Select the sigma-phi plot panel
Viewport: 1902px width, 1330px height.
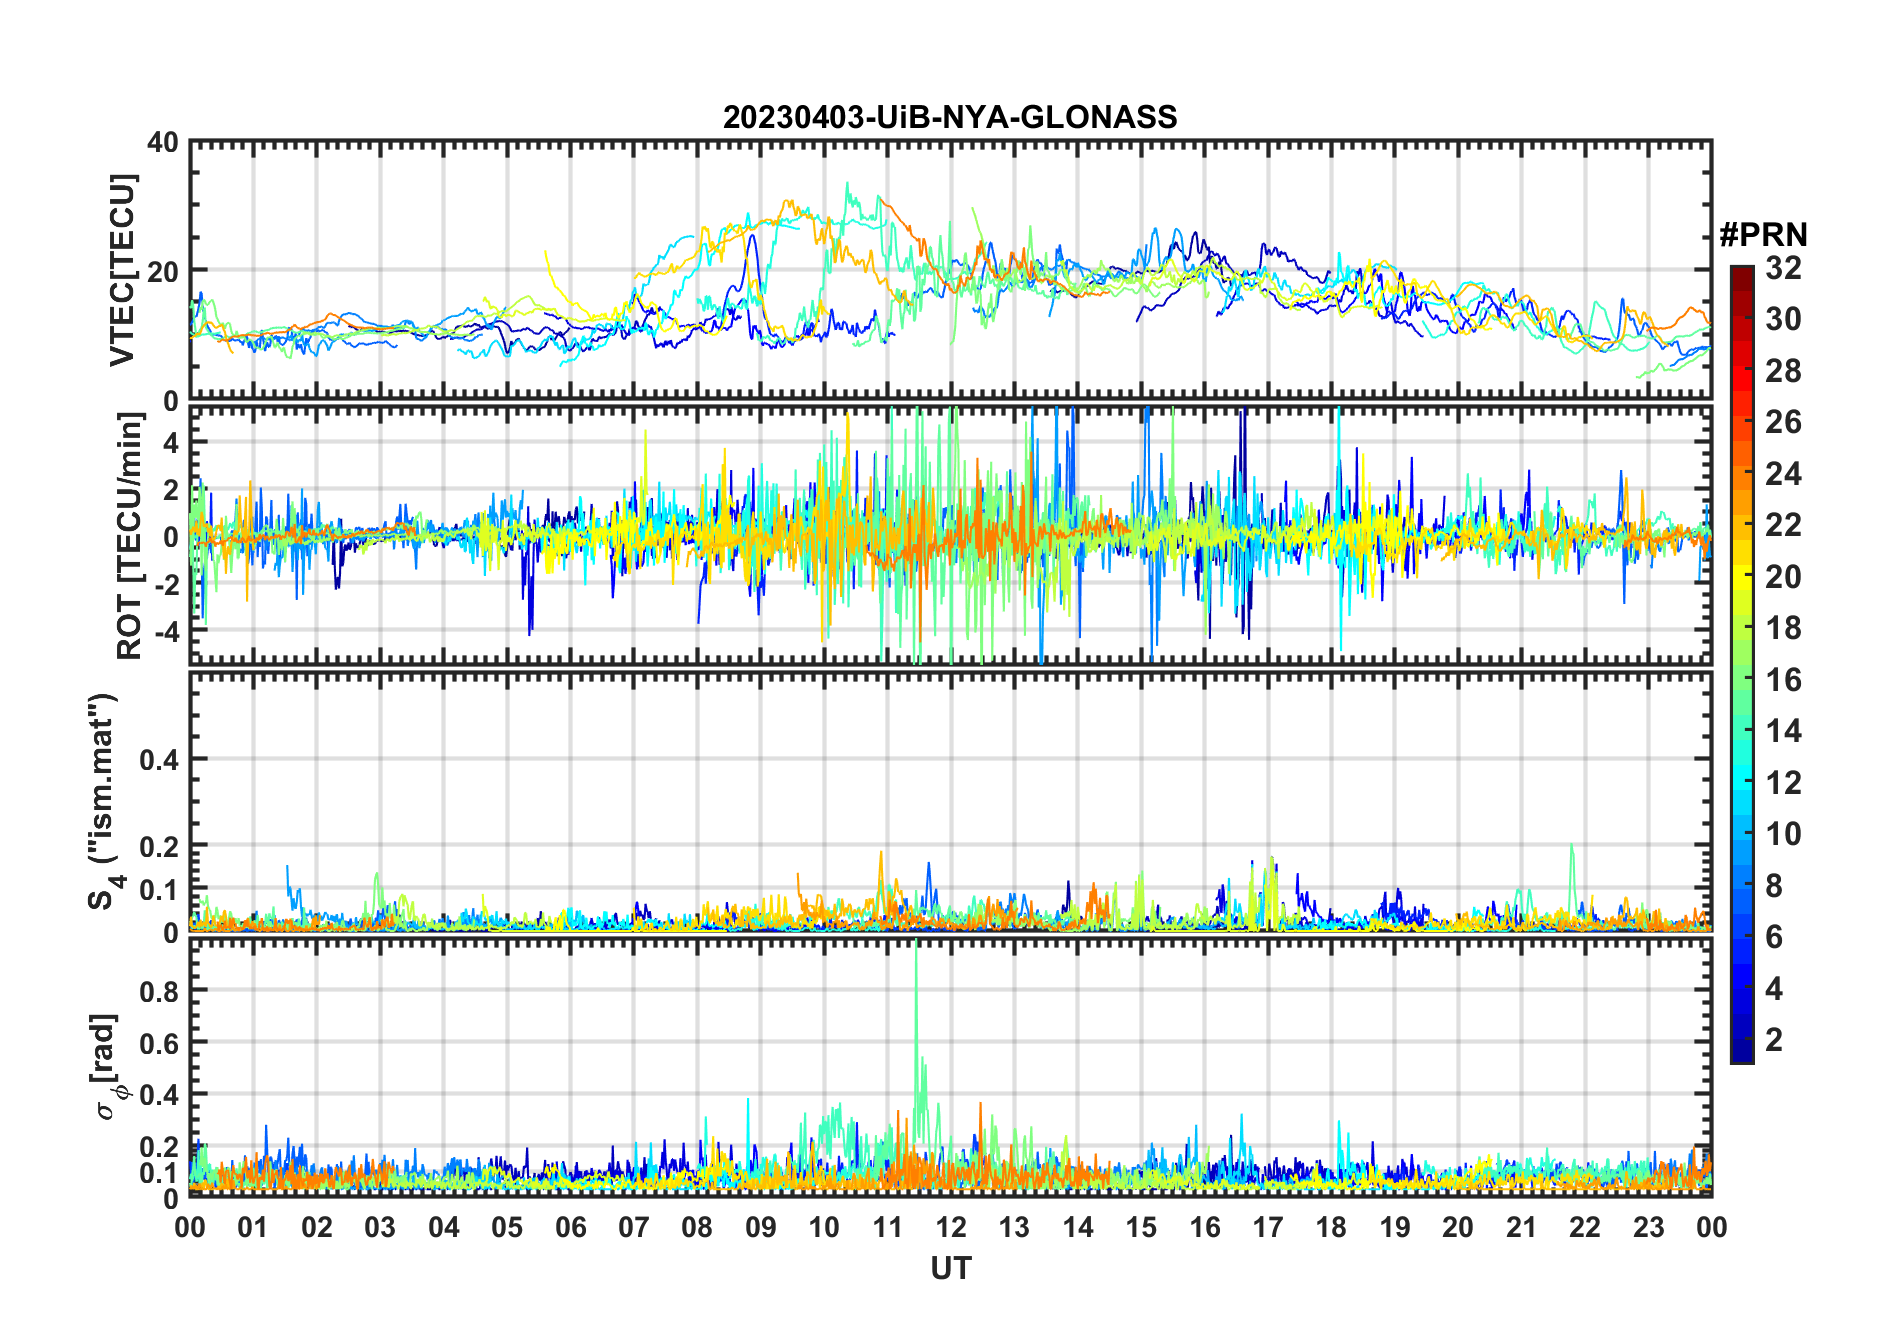click(x=951, y=1067)
